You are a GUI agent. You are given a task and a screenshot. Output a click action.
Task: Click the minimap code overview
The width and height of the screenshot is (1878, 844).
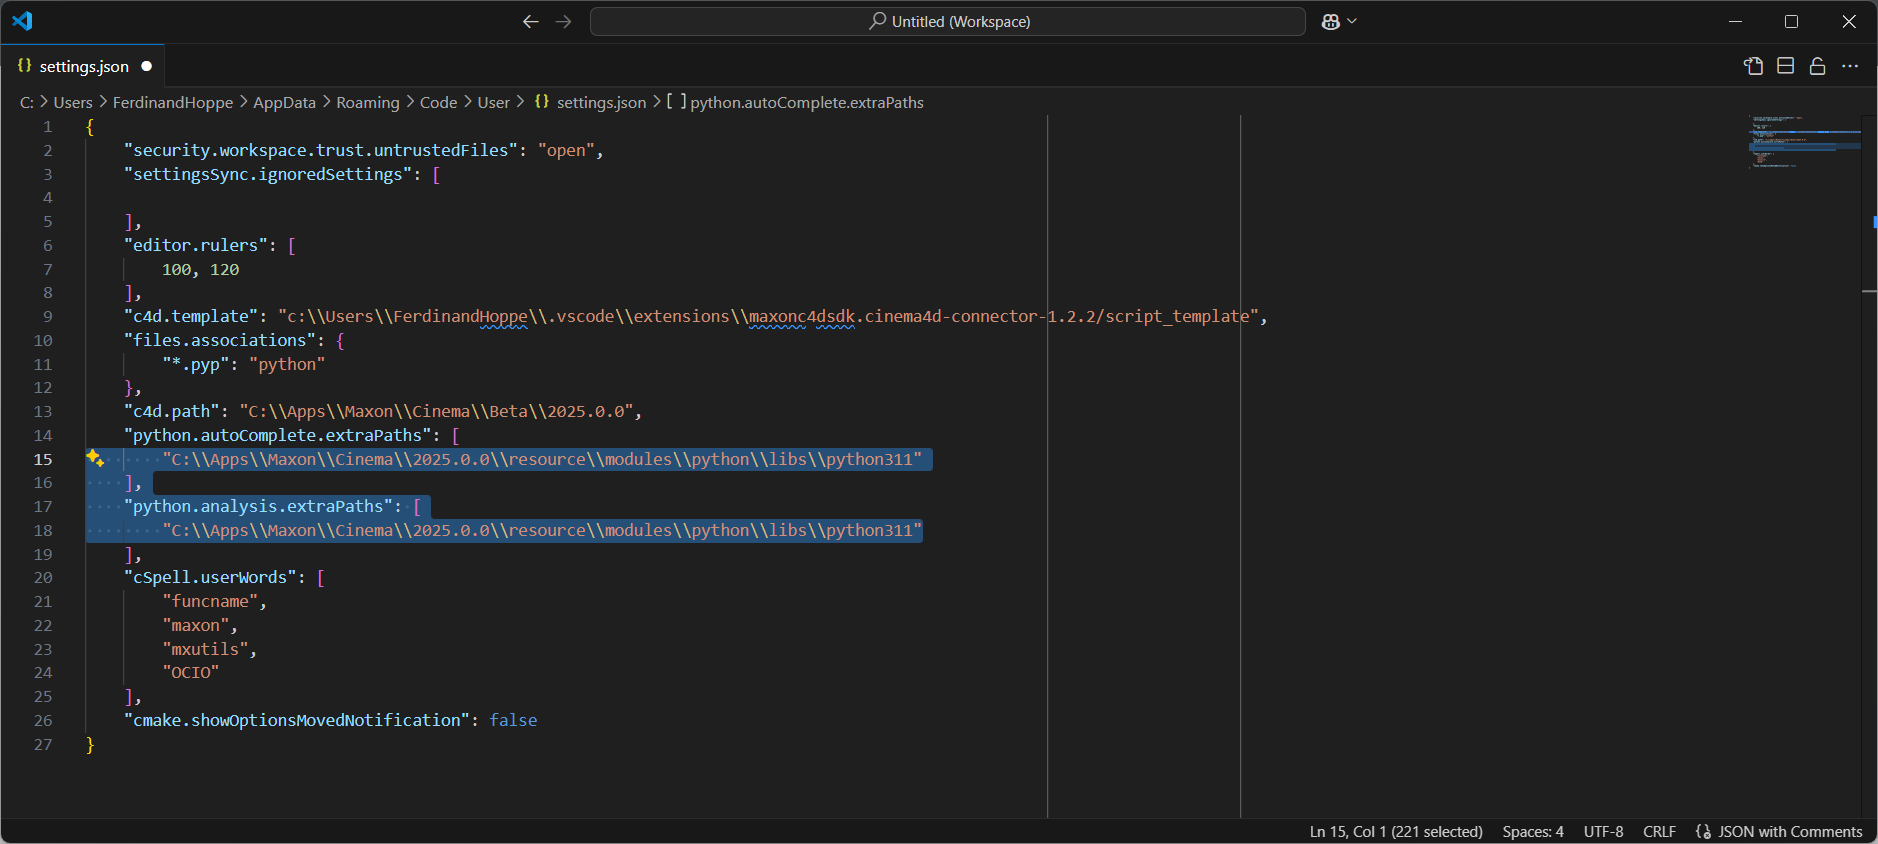[x=1804, y=142]
